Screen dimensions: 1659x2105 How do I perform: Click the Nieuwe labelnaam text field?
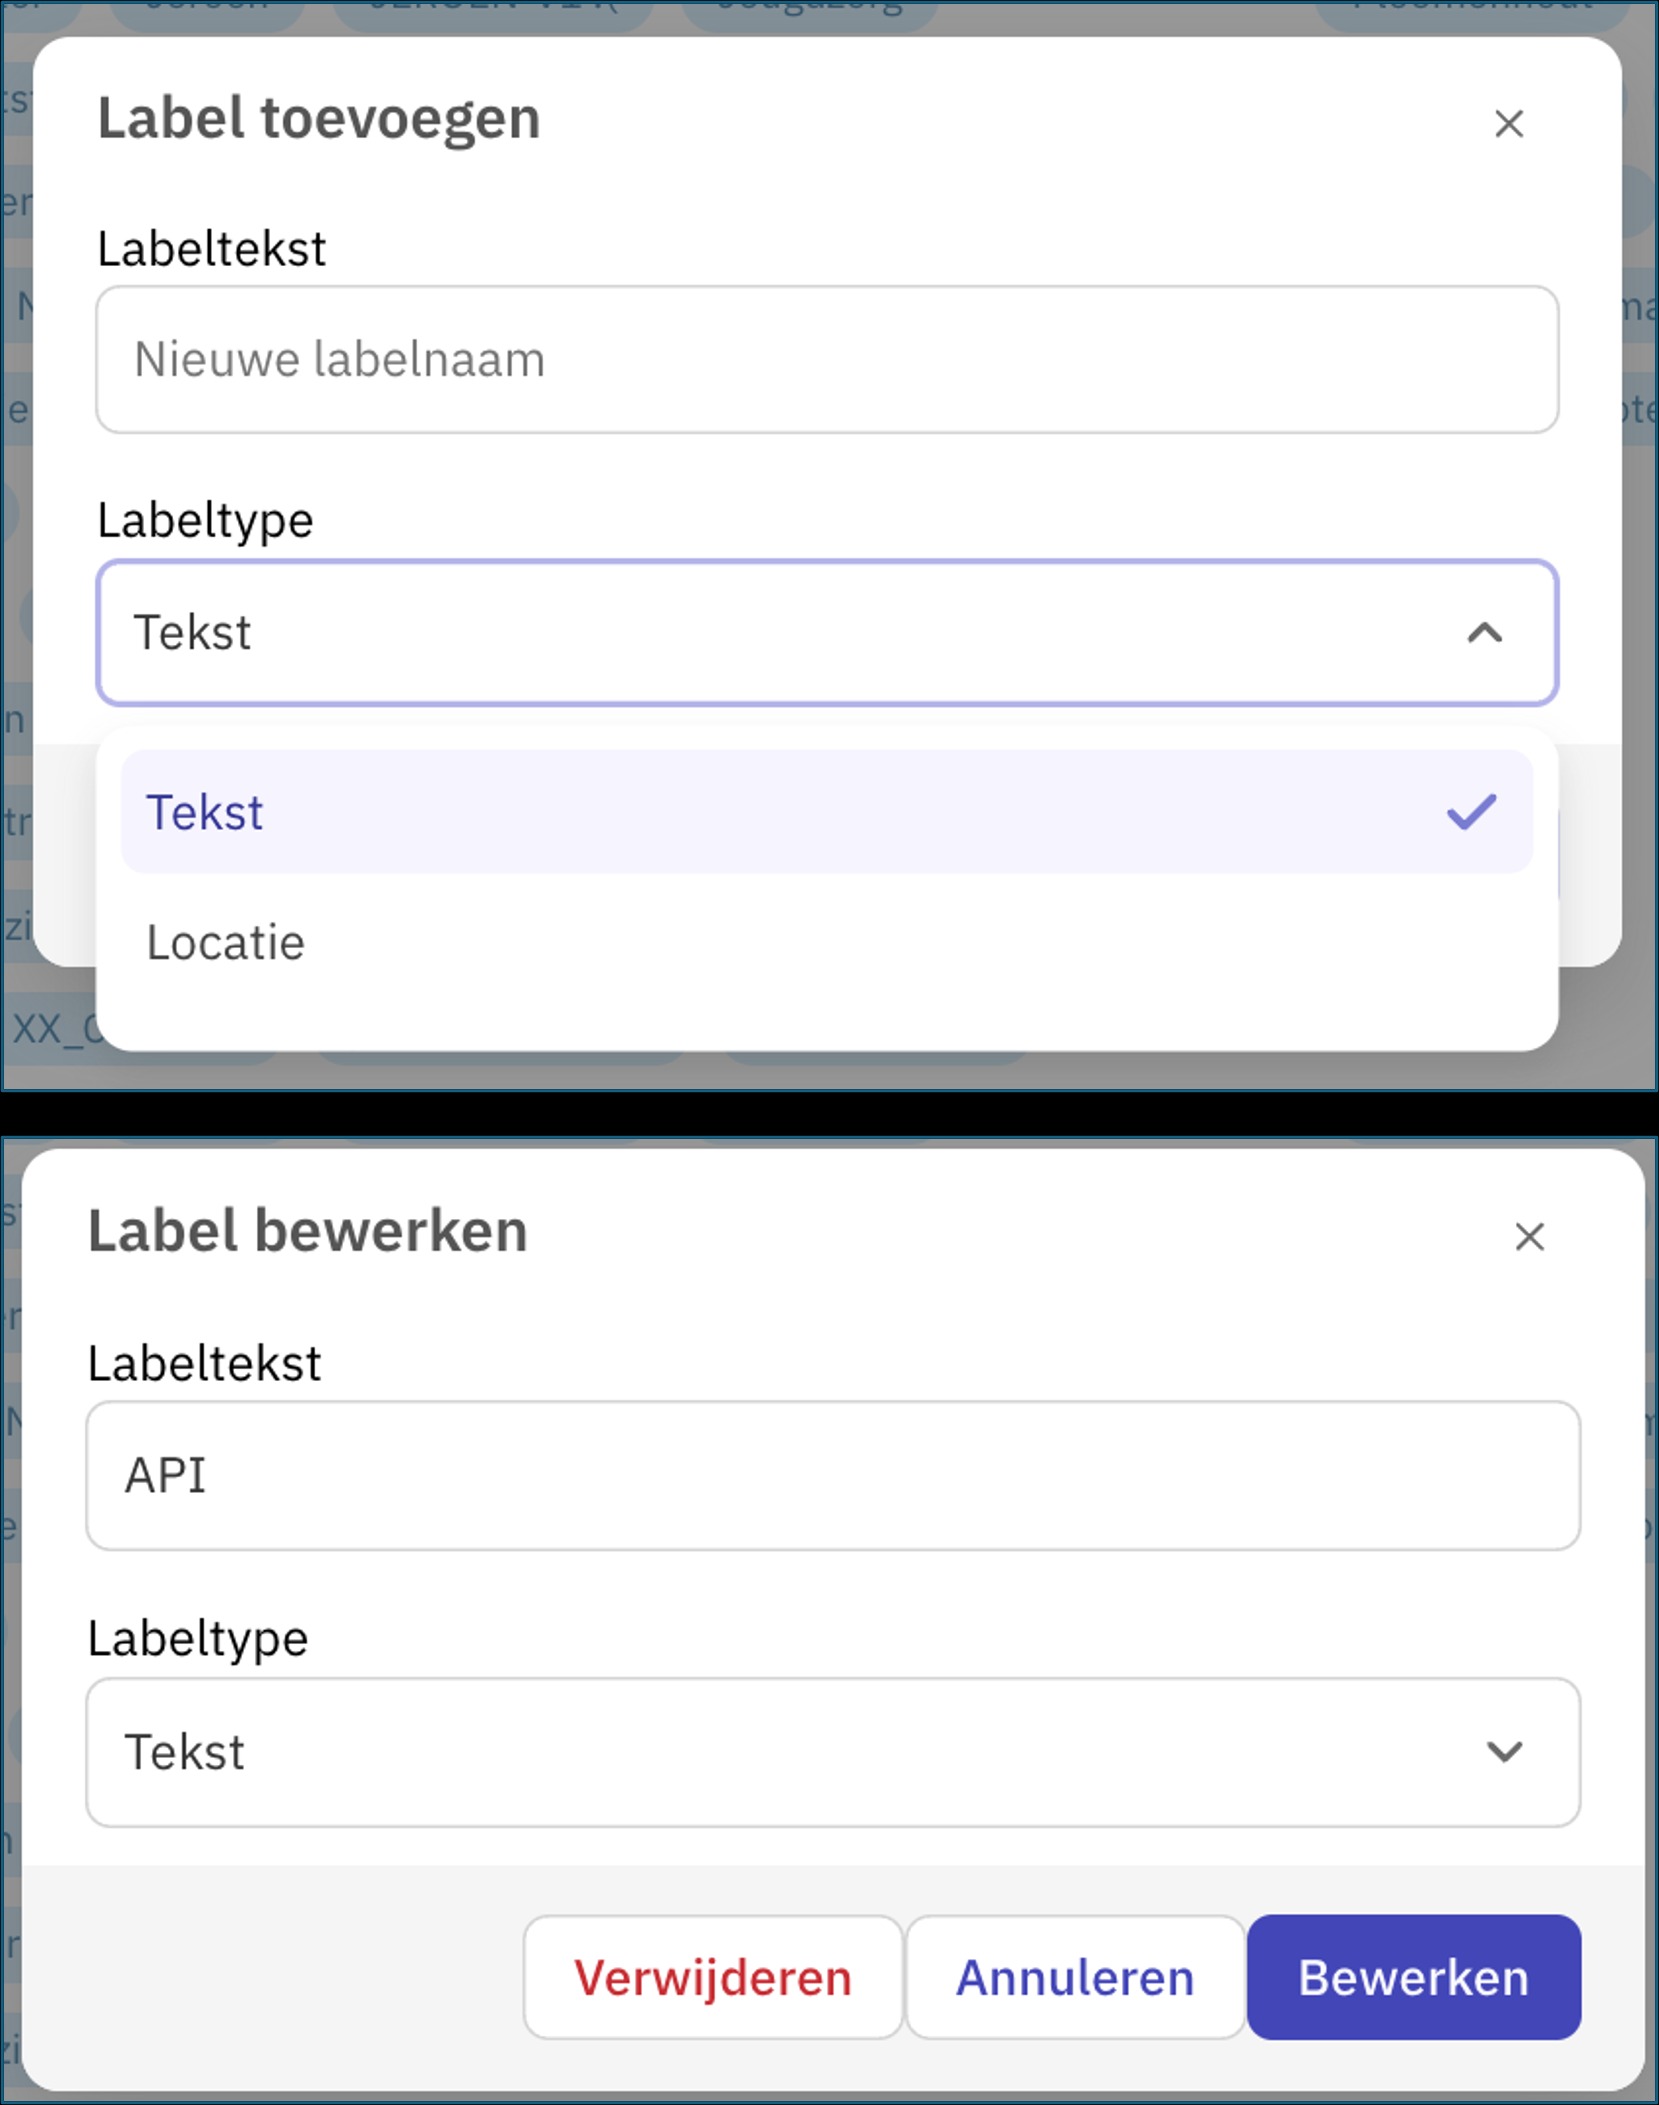(x=827, y=359)
